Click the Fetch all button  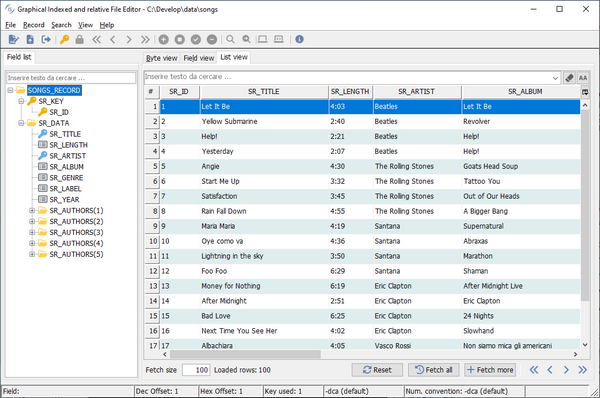click(434, 370)
